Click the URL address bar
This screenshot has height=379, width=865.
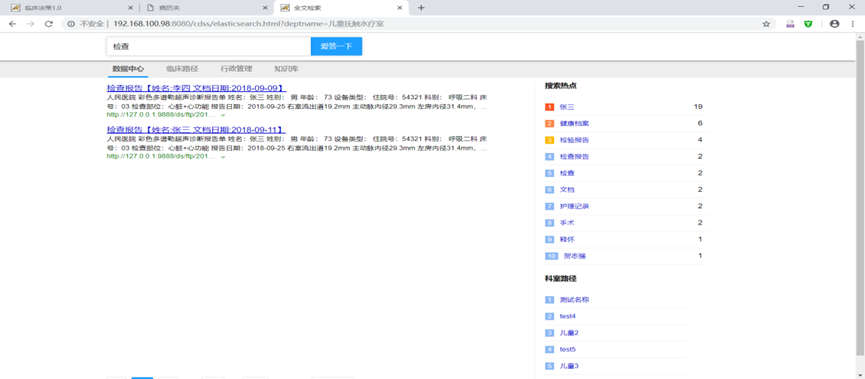coord(419,24)
